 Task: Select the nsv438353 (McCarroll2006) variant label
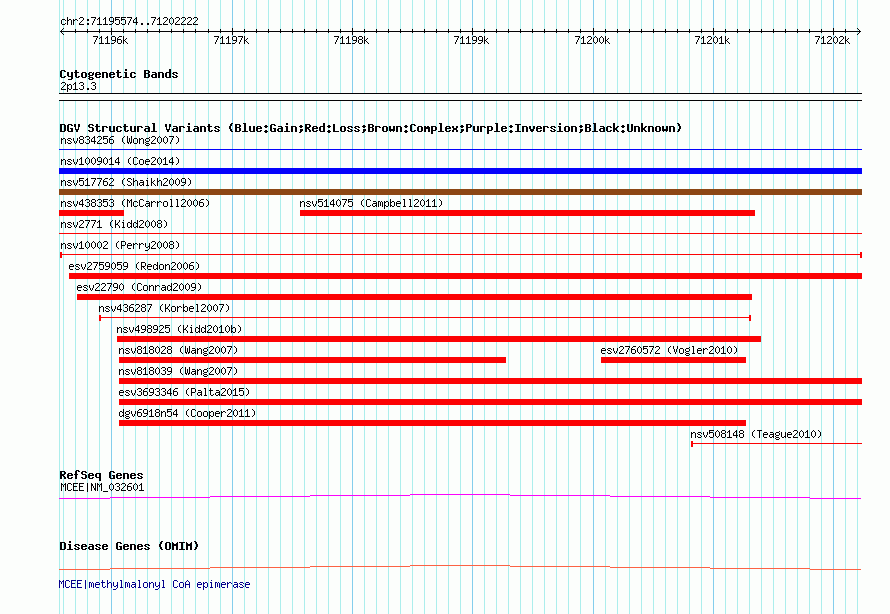pyautogui.click(x=135, y=203)
